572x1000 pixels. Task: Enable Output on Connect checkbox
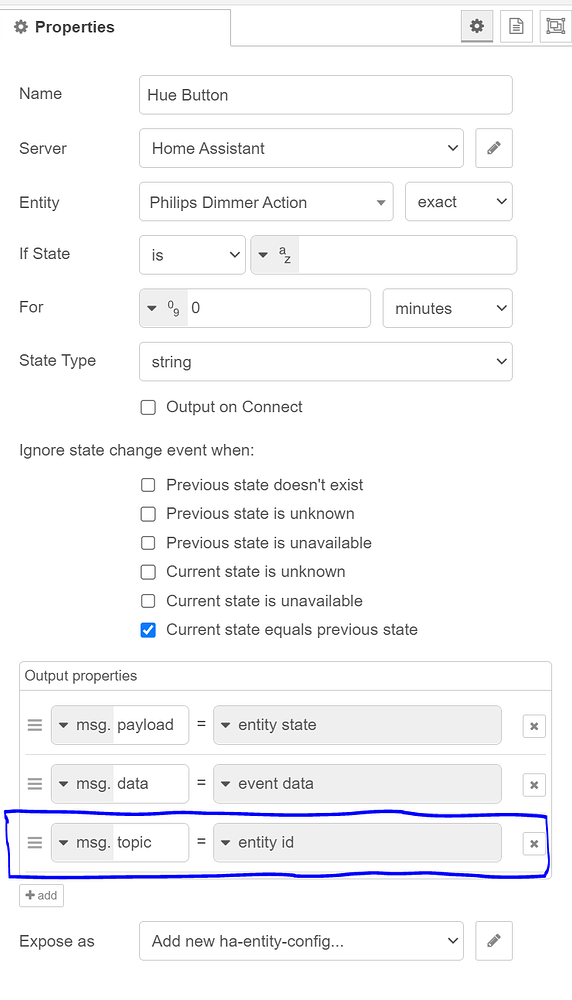tap(148, 408)
